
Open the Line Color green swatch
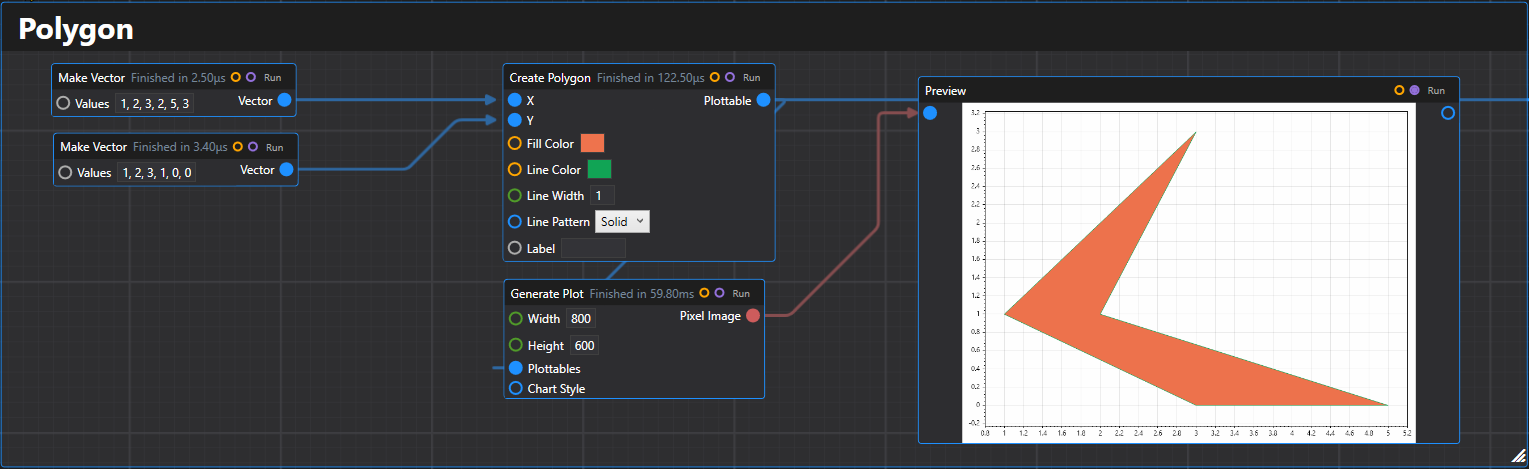[599, 169]
